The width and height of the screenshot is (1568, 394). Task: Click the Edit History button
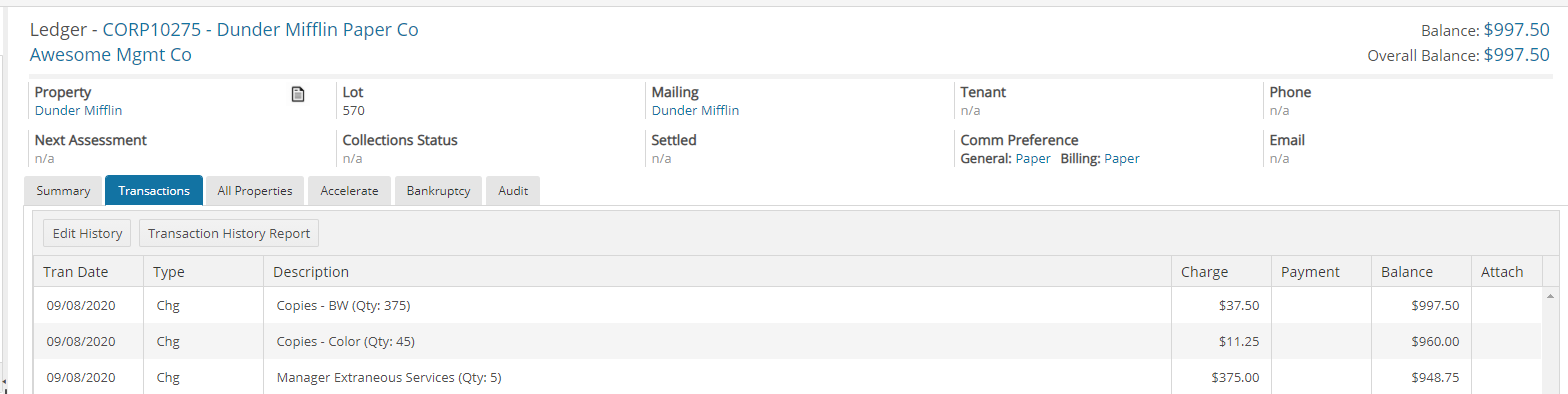tap(87, 233)
